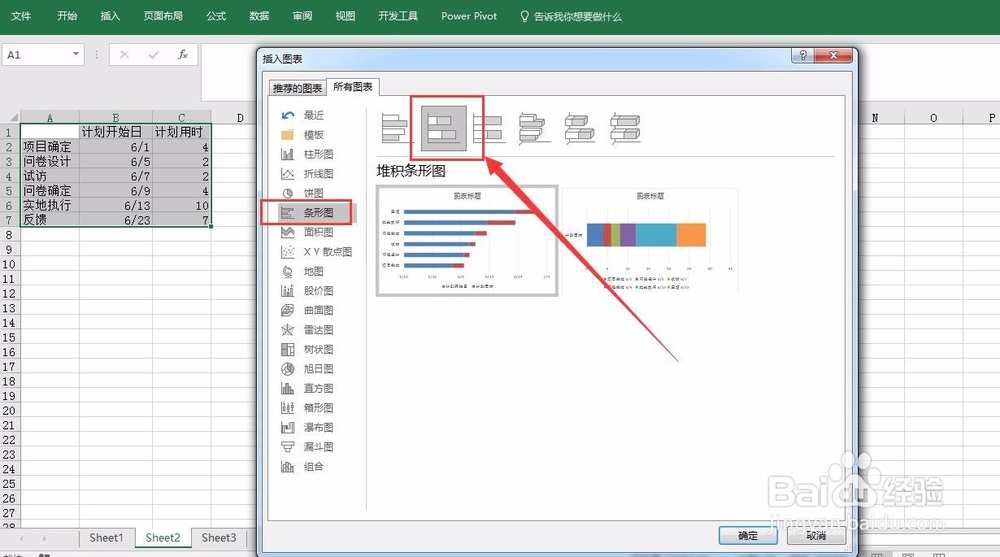The width and height of the screenshot is (1000, 557).
Task: Pick the second stacked bar preview thumbnail
Action: point(650,241)
